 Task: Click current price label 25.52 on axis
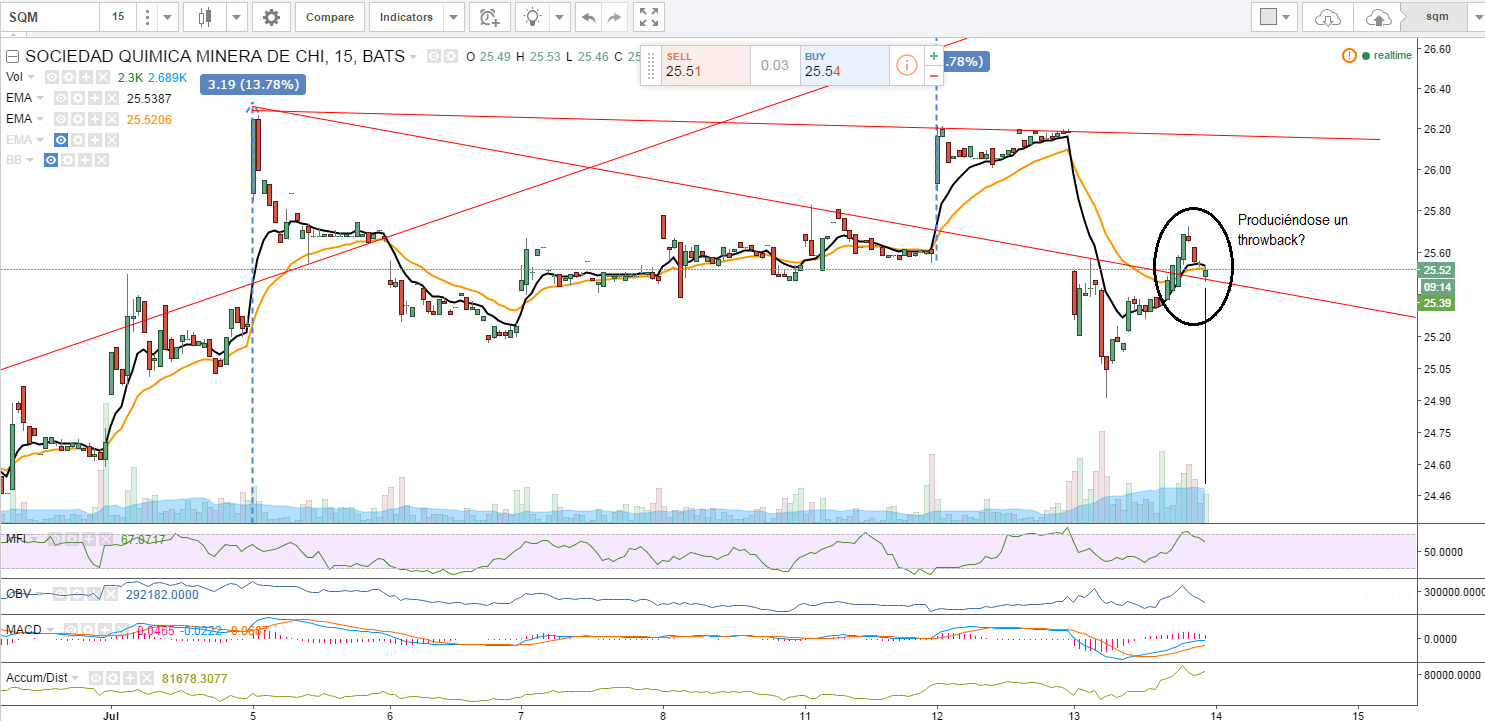coord(1439,270)
